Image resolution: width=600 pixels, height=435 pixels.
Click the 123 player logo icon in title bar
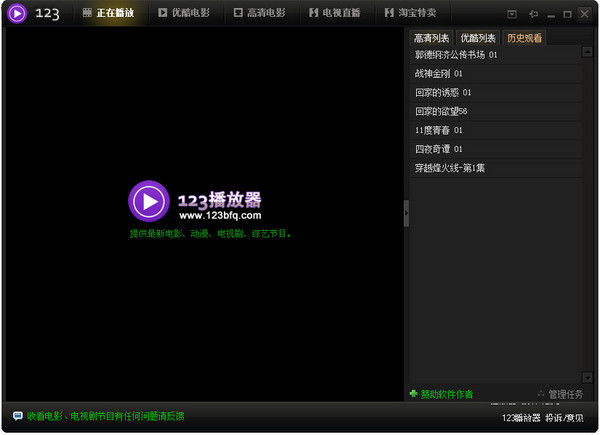(x=17, y=13)
